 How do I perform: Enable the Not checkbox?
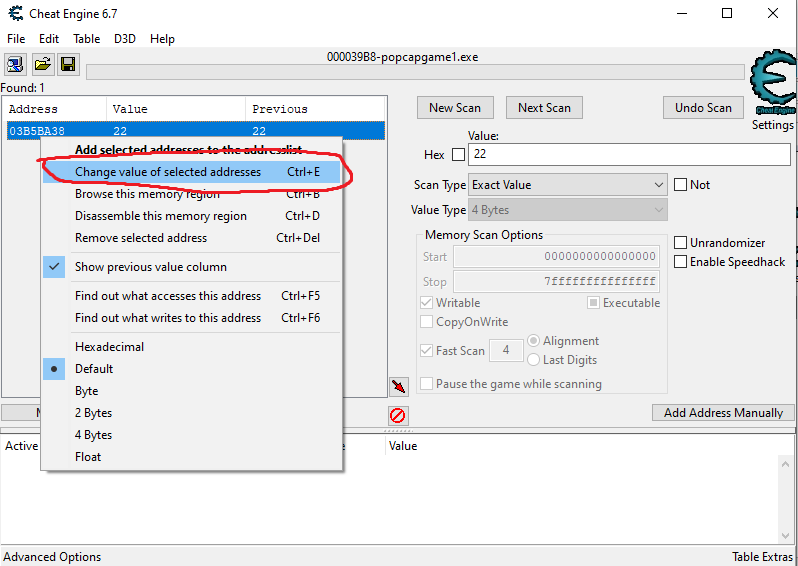pyautogui.click(x=680, y=185)
